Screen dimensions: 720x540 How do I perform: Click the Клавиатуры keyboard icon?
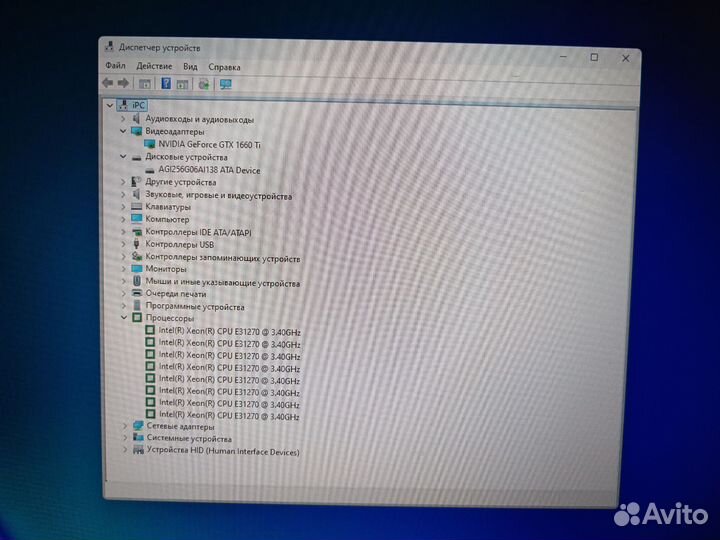coord(136,207)
